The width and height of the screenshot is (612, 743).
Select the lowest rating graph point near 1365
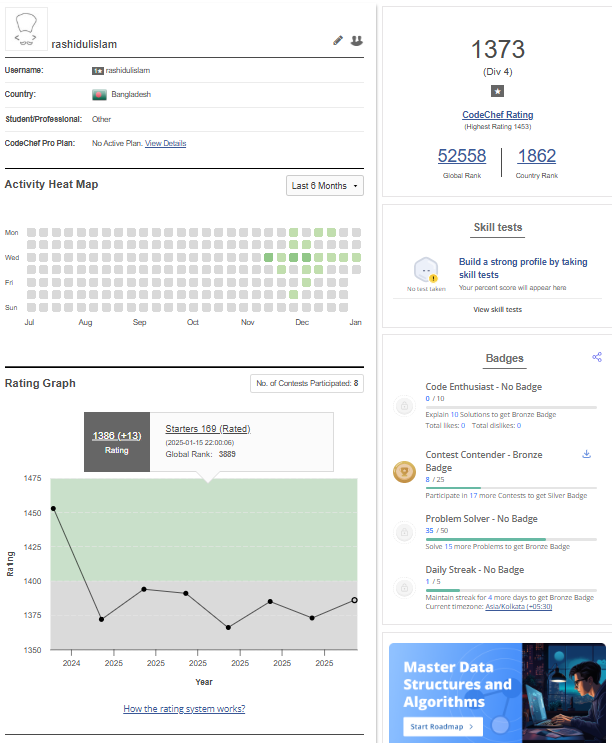coord(228,627)
